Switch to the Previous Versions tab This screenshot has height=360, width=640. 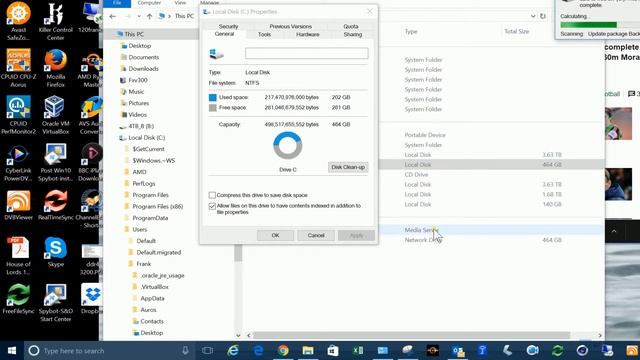(290, 26)
